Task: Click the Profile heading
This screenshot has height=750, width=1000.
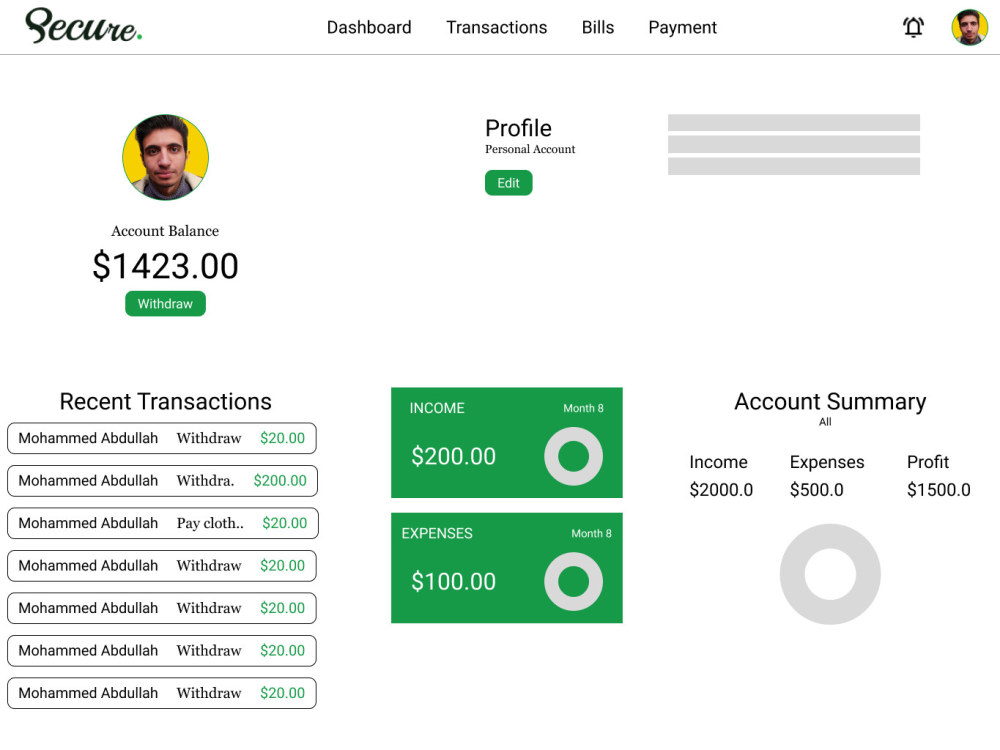Action: pyautogui.click(x=518, y=128)
